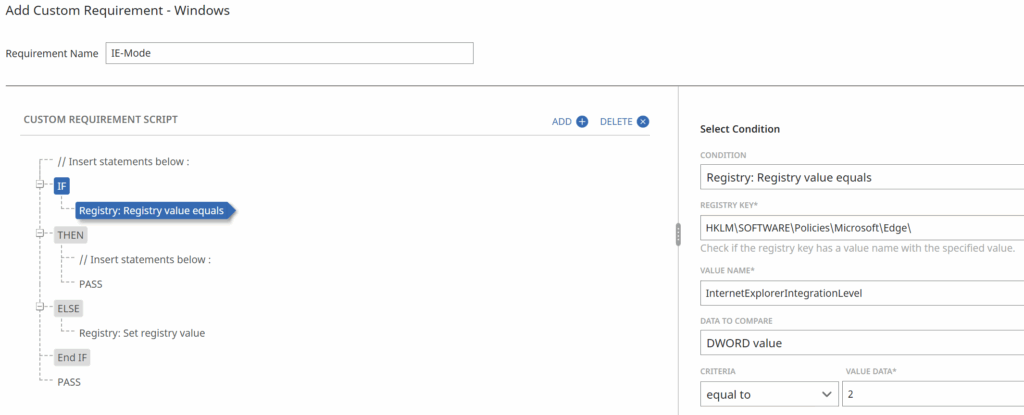Screen dimensions: 1024x415
Task: Select 'Registry: Set registry value' statement
Action: pyautogui.click(x=148, y=333)
